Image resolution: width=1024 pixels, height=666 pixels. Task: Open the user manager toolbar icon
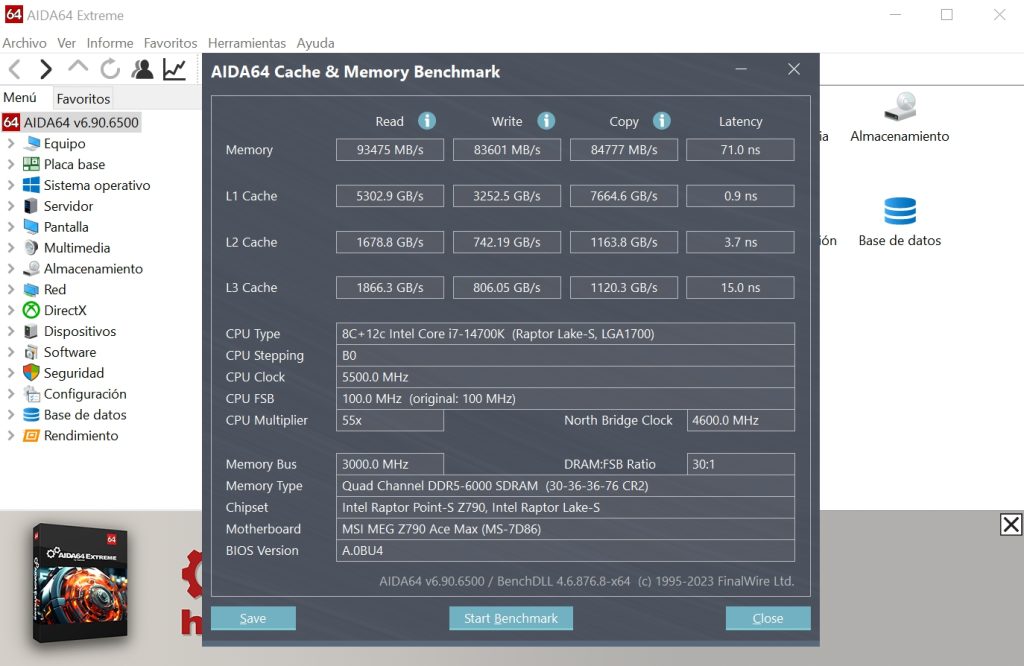(142, 69)
